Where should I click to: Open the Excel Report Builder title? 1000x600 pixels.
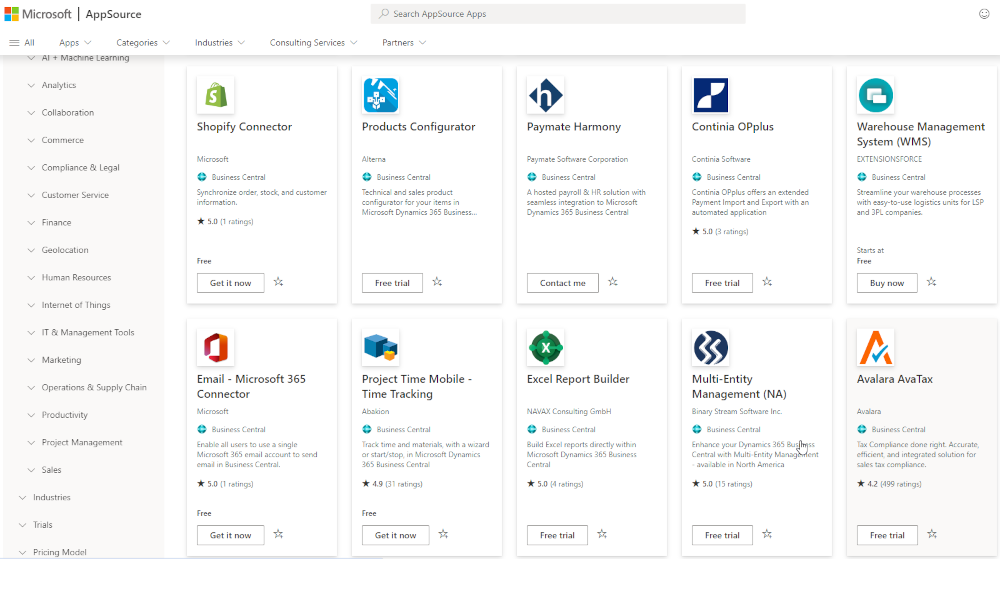pos(578,379)
